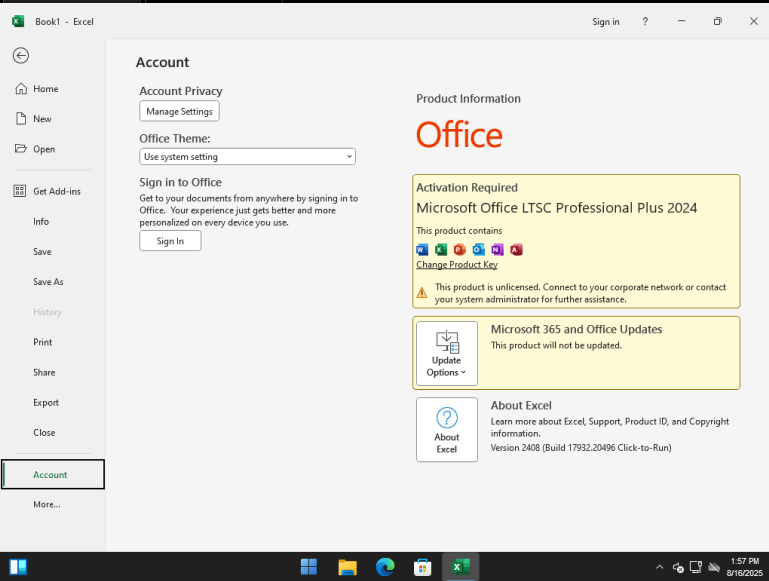Click the About Excel button
Viewport: 769px width, 581px height.
(447, 429)
